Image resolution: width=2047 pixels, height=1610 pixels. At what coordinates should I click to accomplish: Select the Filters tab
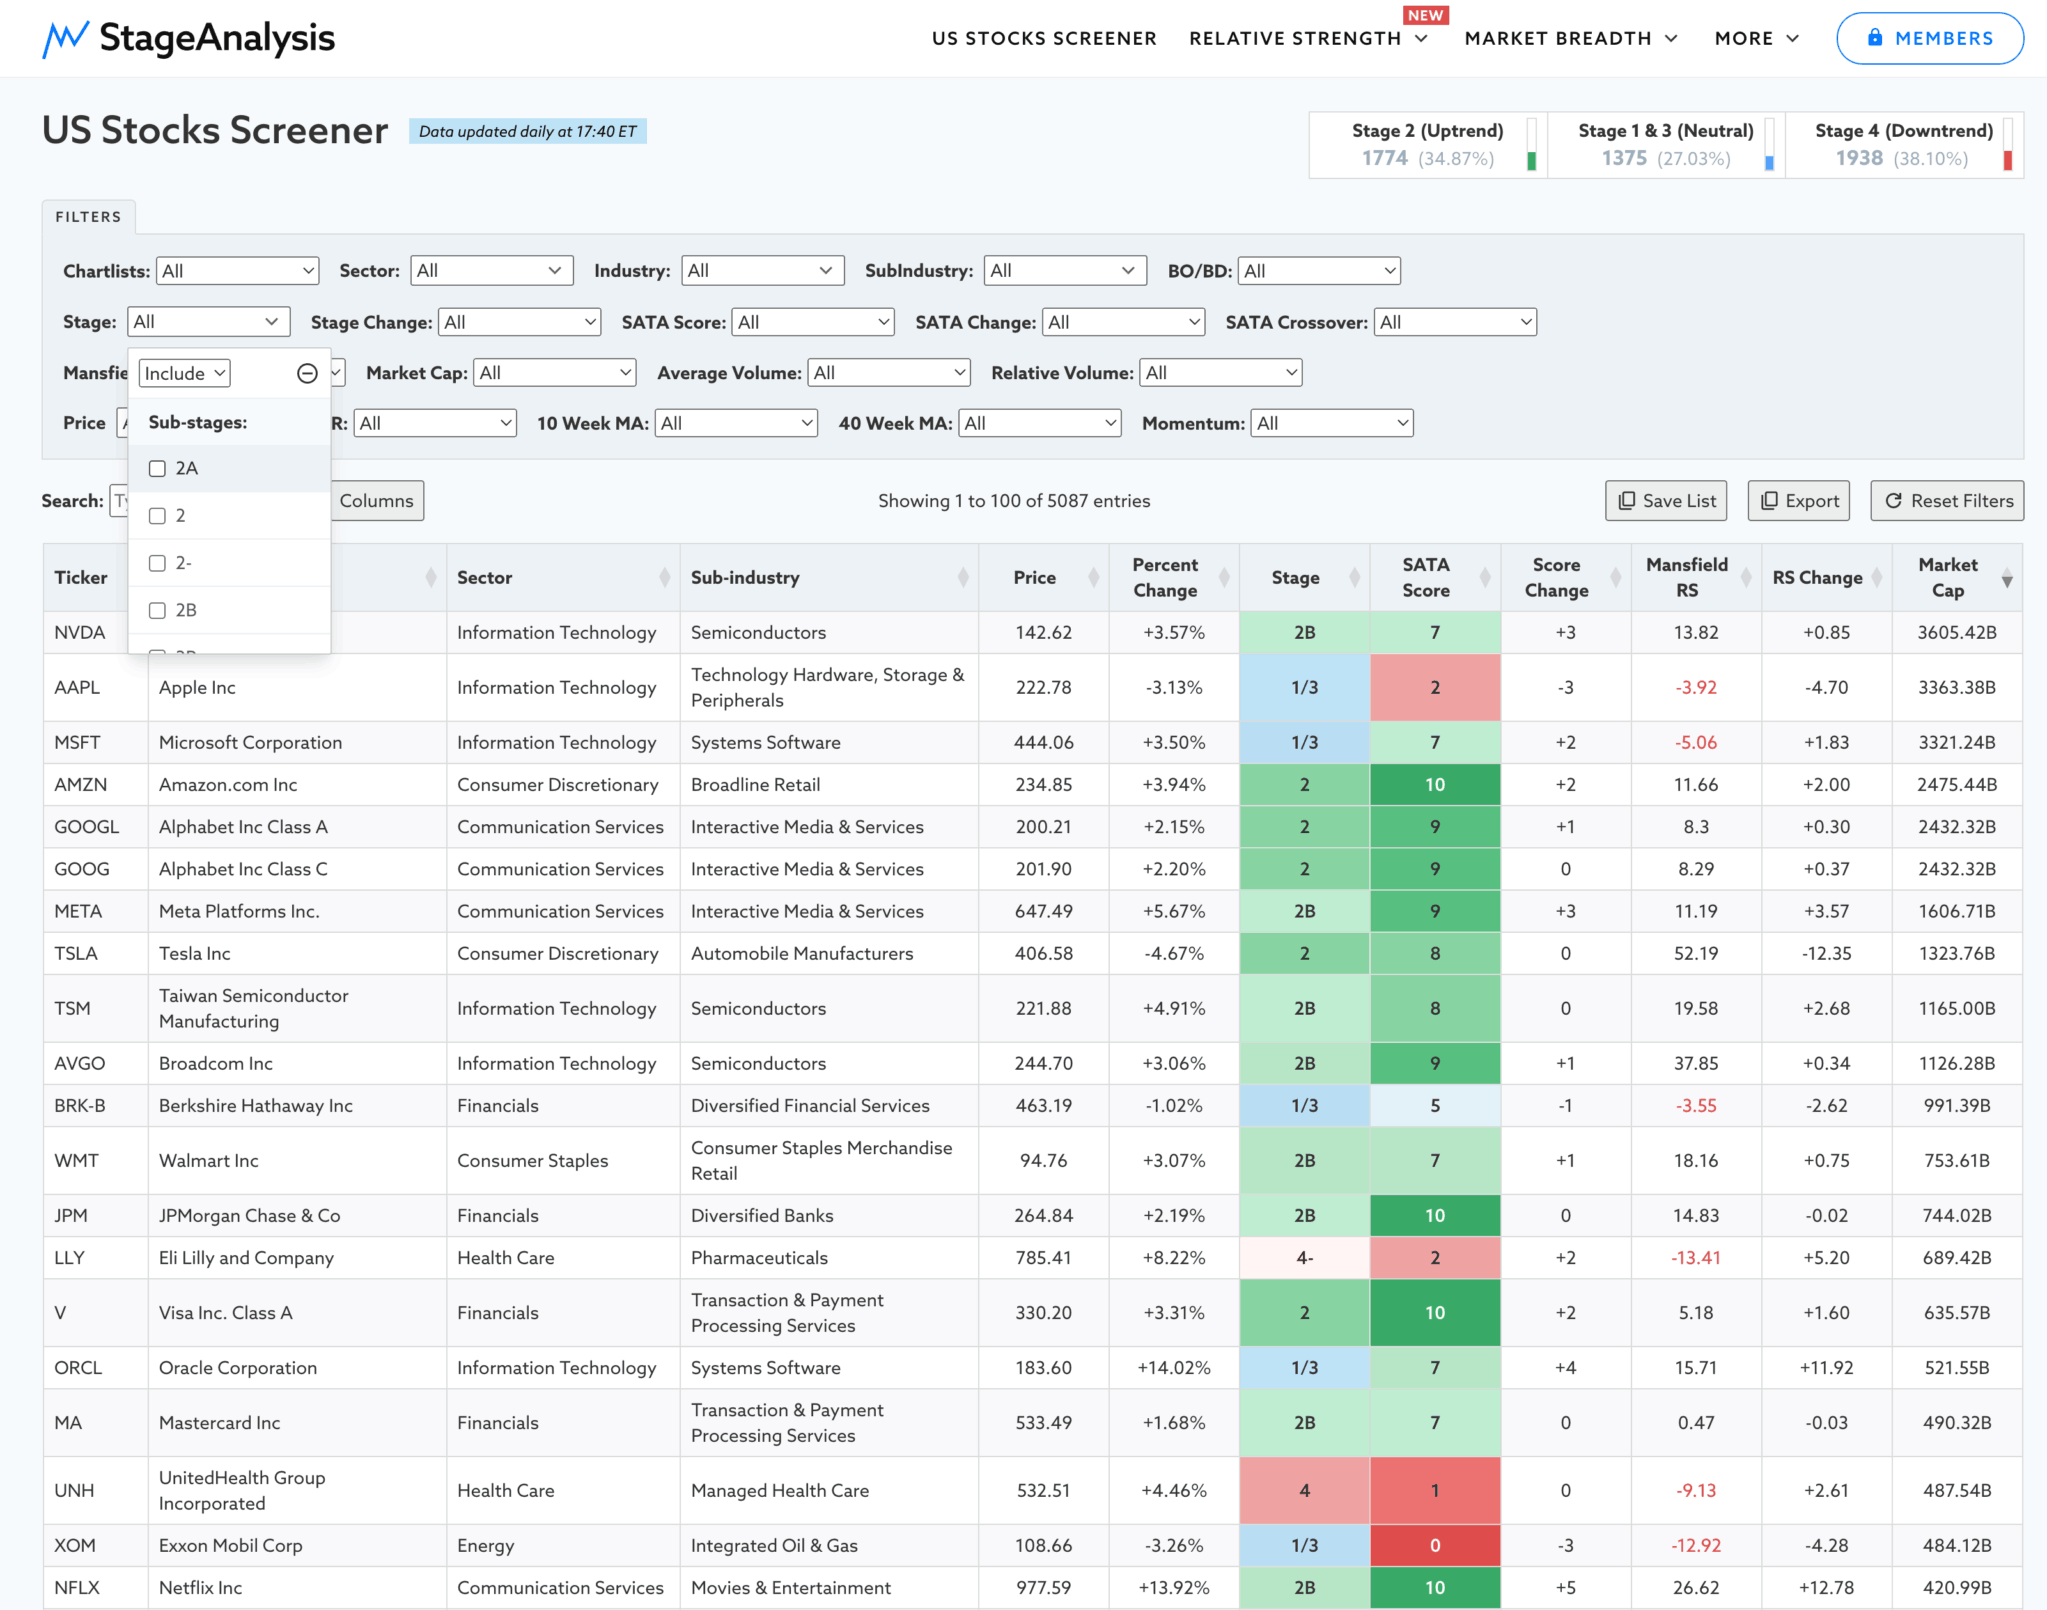pyautogui.click(x=88, y=216)
